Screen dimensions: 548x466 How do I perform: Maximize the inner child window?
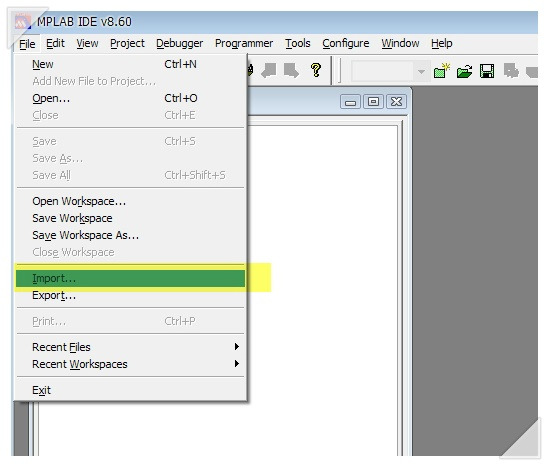point(373,102)
